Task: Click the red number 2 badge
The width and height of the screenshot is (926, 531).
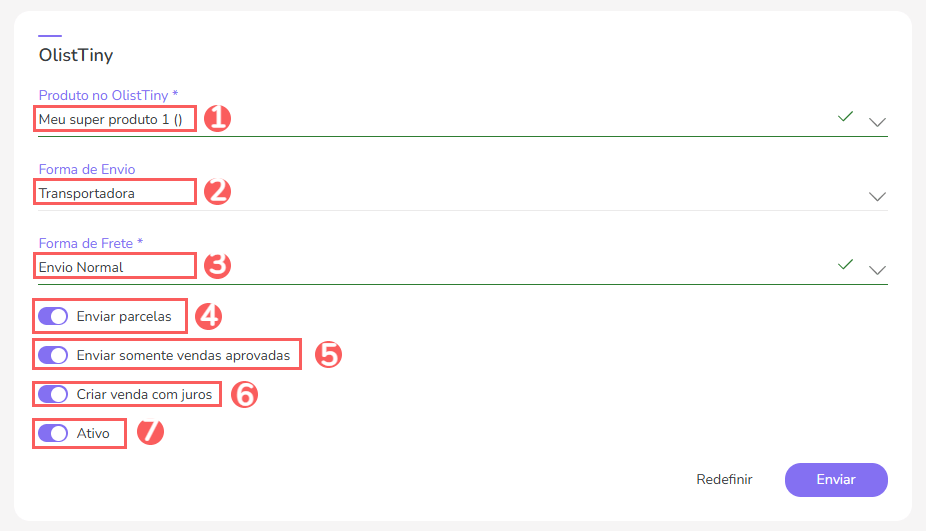Action: (x=217, y=191)
